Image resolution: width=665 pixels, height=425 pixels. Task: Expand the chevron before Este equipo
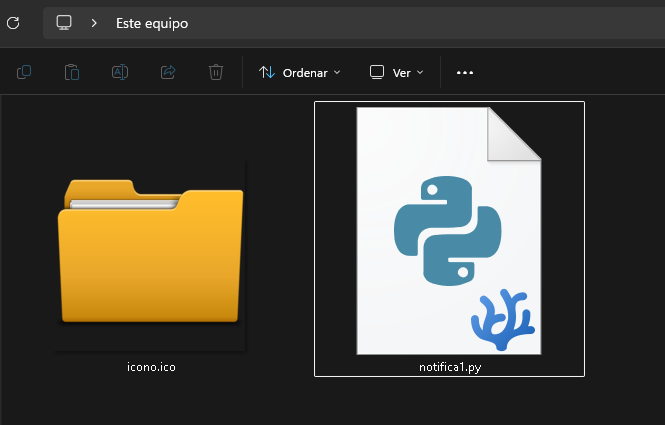click(x=94, y=23)
